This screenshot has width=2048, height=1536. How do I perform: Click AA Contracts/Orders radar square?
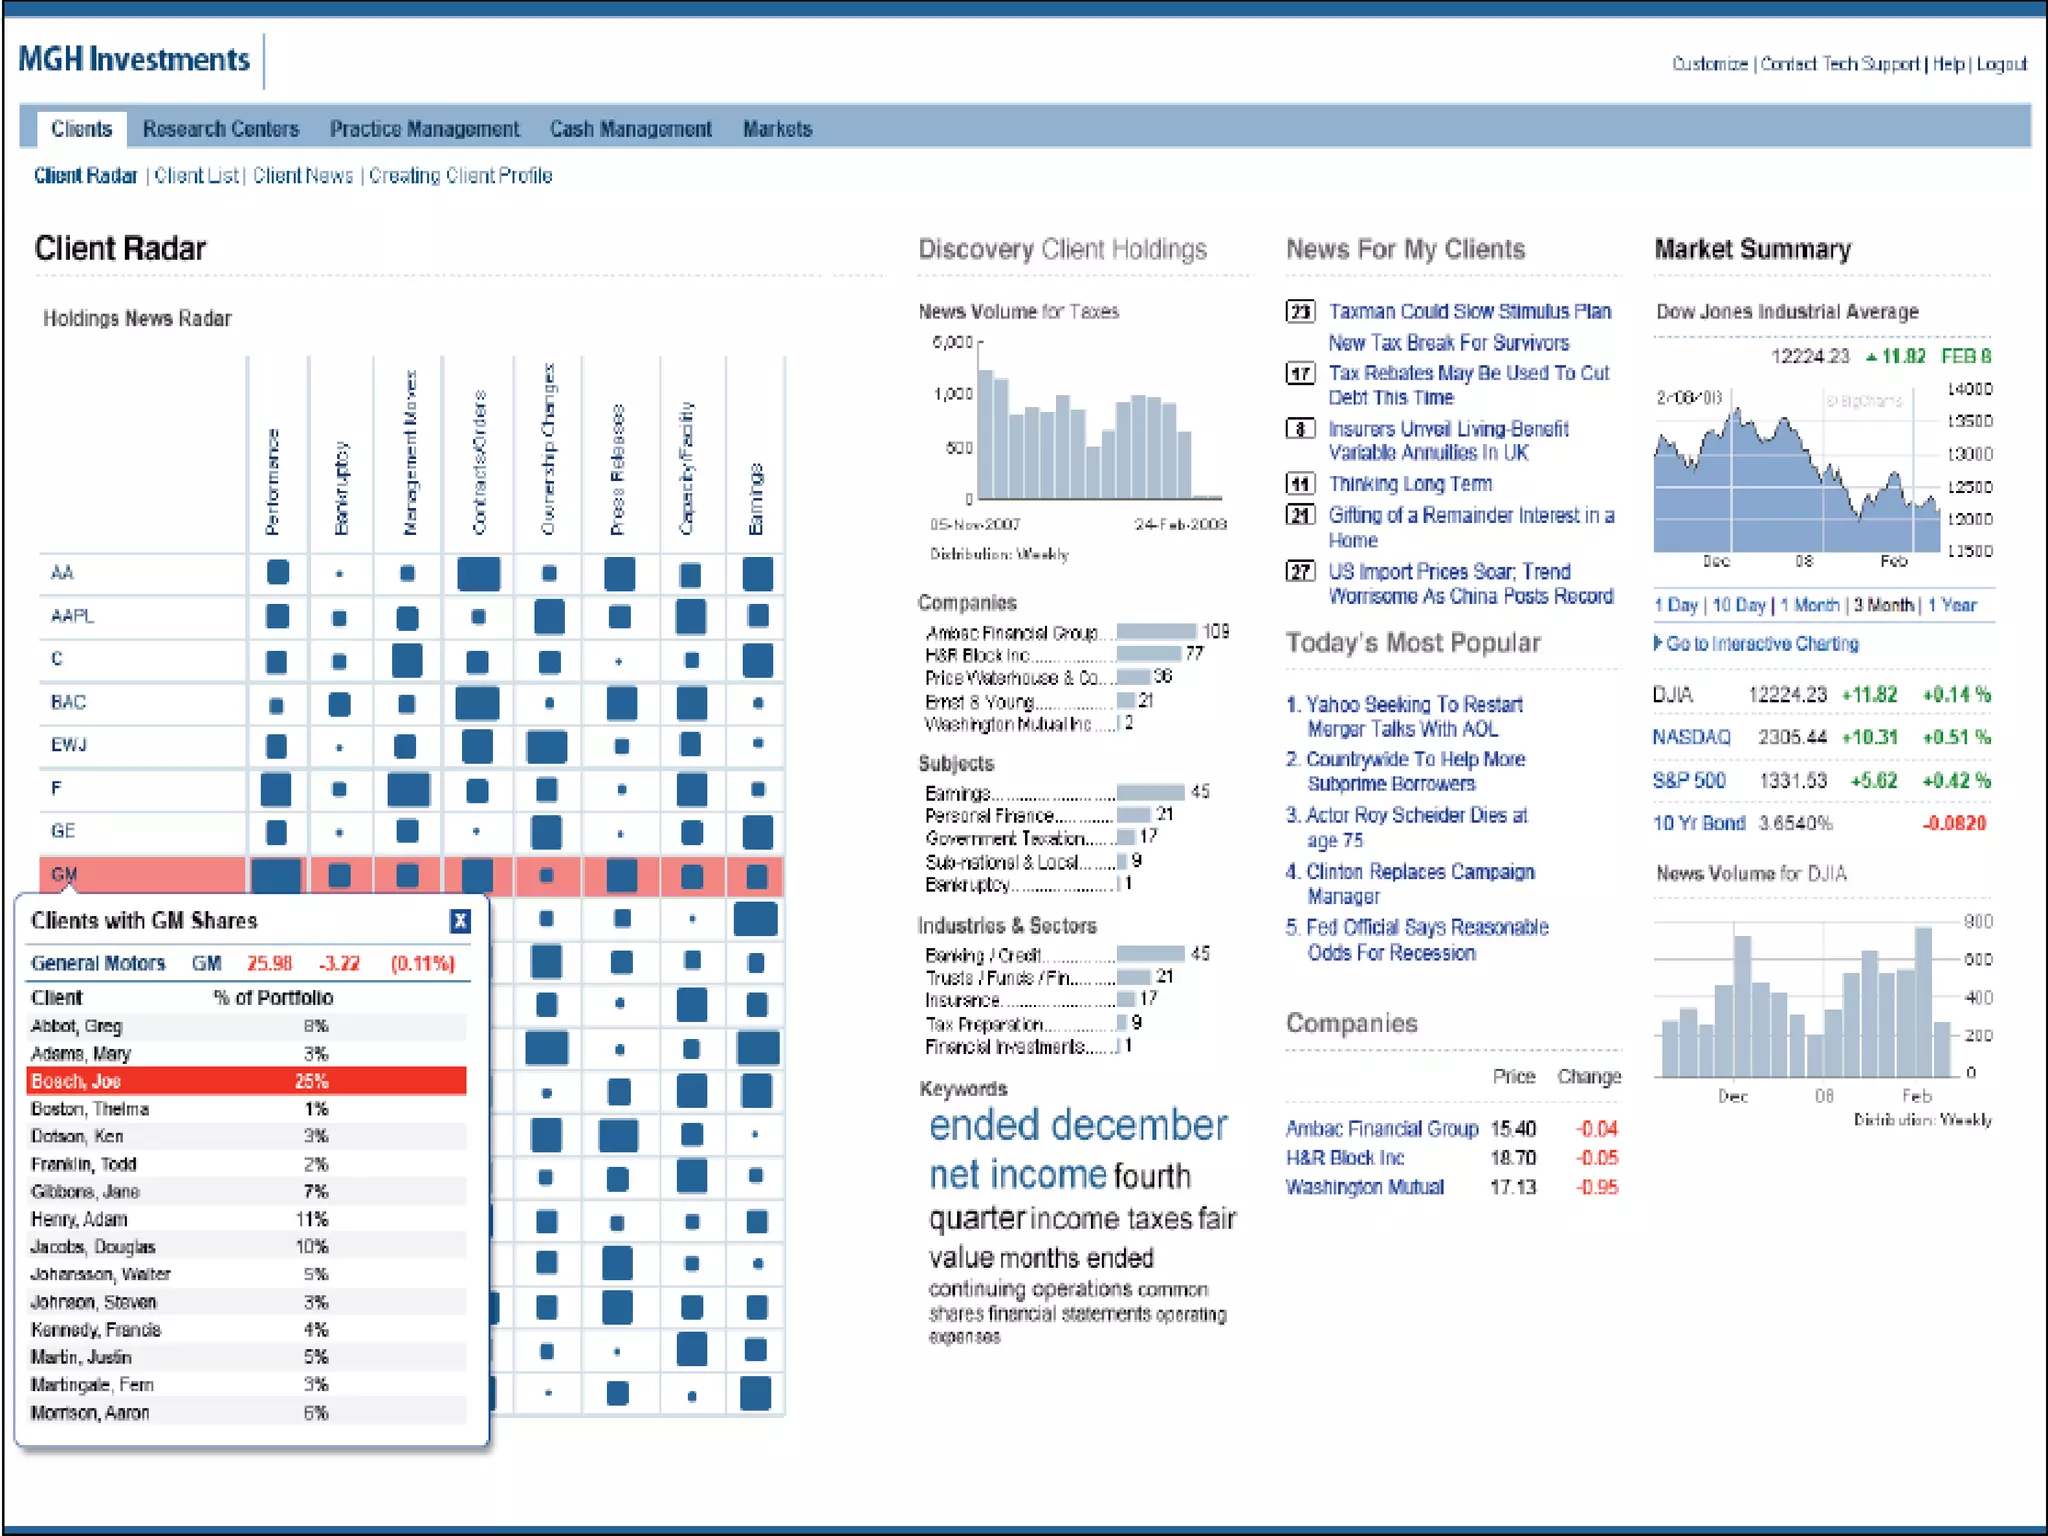coord(478,574)
